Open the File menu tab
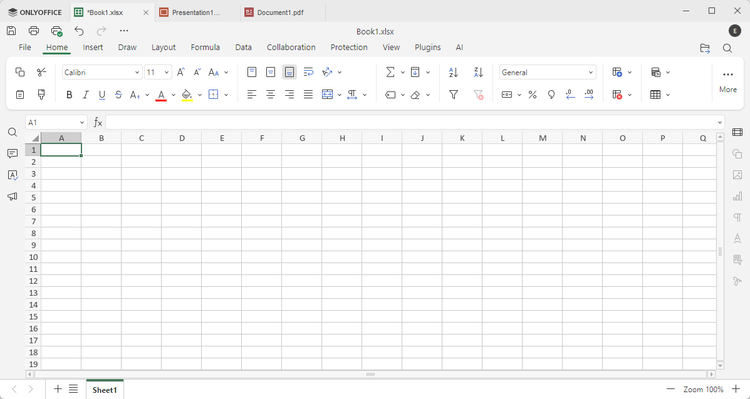This screenshot has height=399, width=750. point(25,47)
